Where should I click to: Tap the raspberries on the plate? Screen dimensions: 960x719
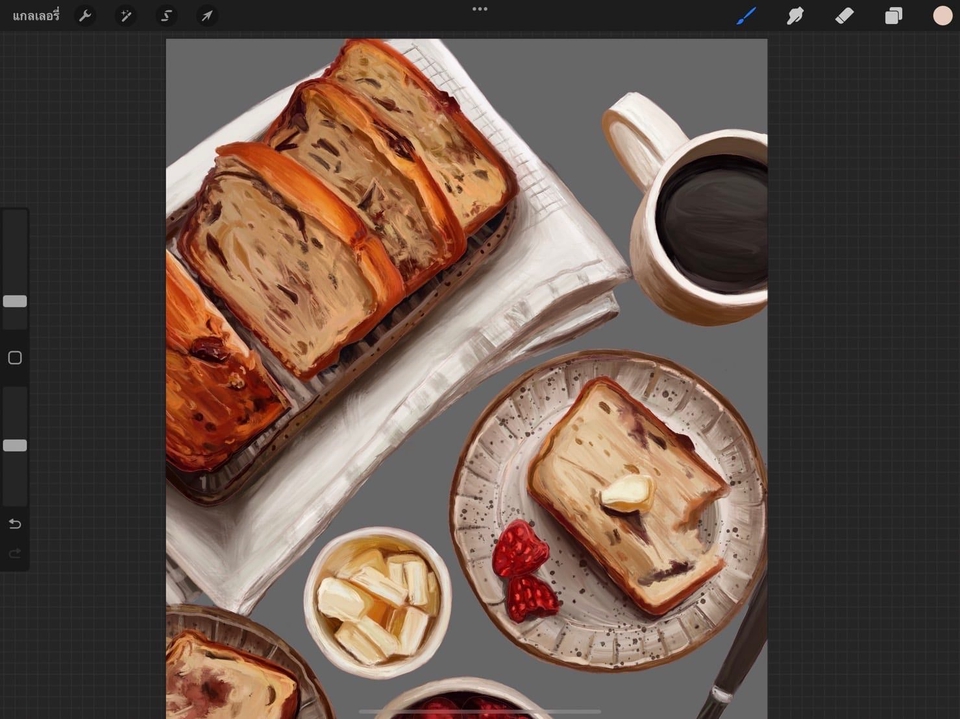[x=524, y=571]
